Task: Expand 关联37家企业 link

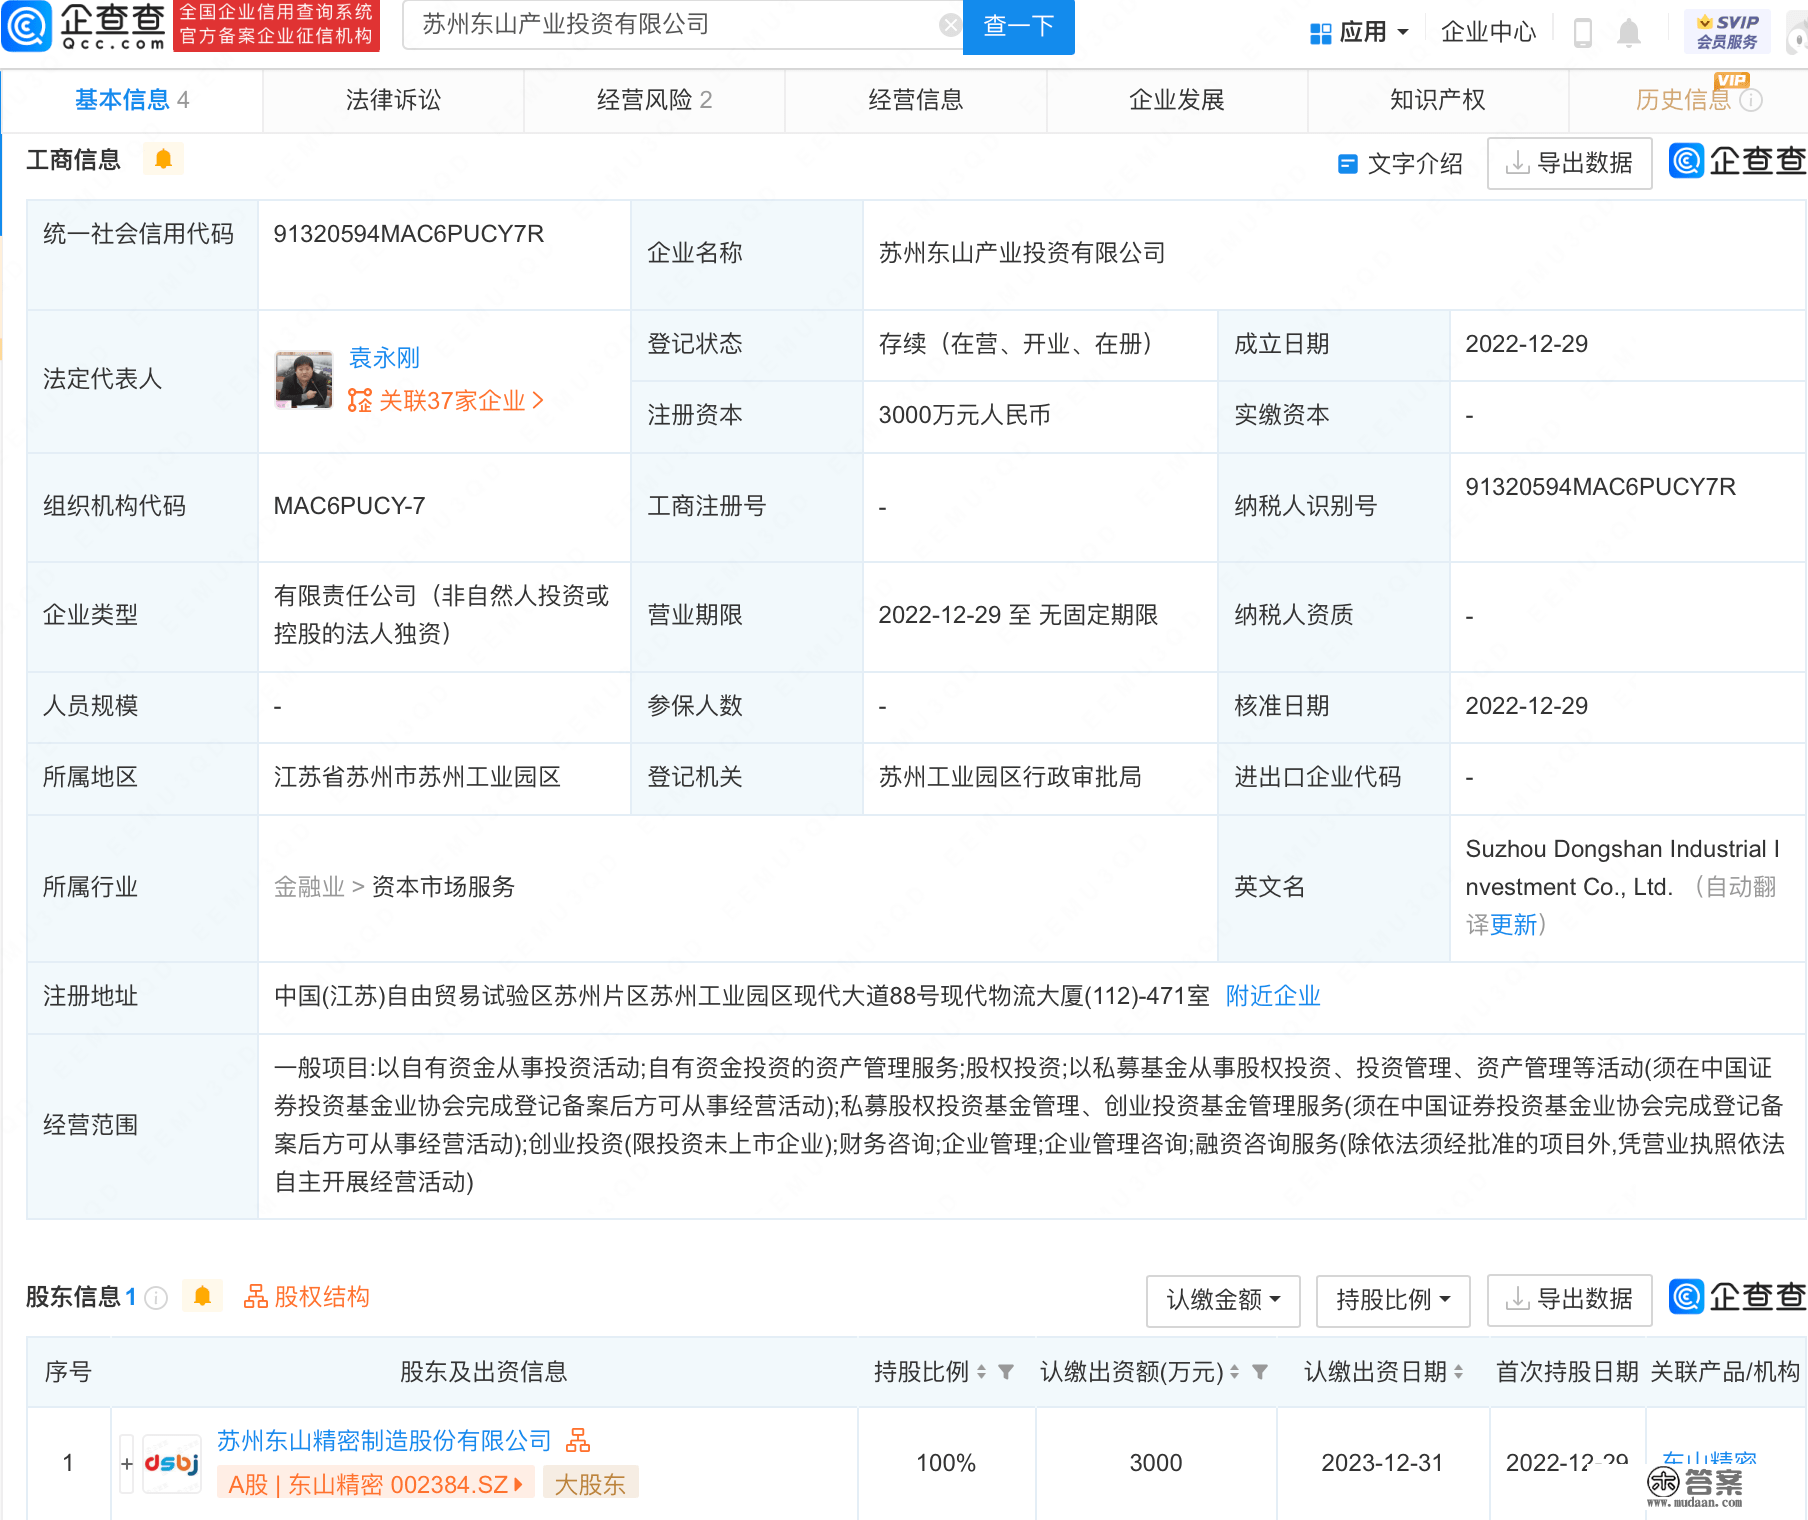Action: coord(446,401)
